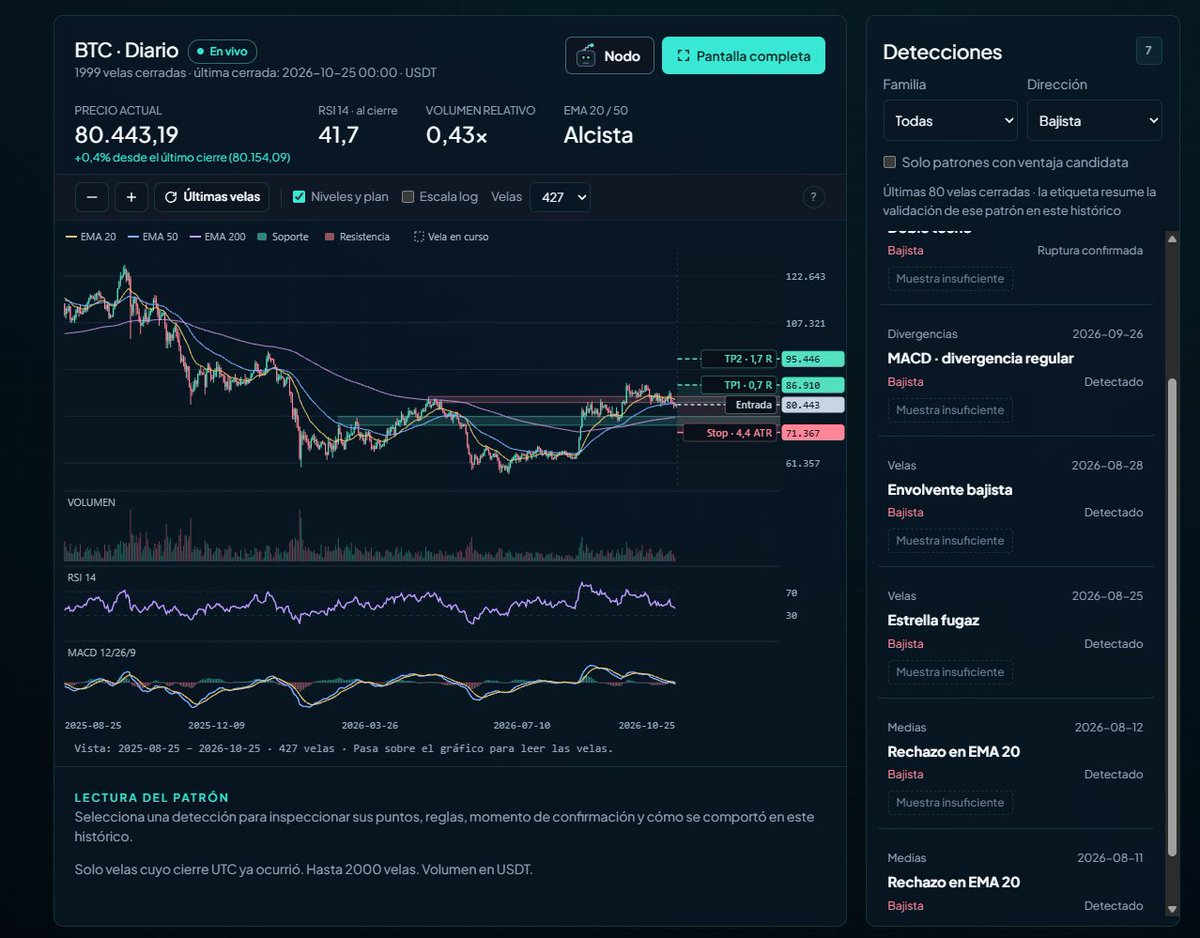Image resolution: width=1200 pixels, height=938 pixels.
Task: Click the EMA 50 legend marker
Action: pyautogui.click(x=132, y=237)
